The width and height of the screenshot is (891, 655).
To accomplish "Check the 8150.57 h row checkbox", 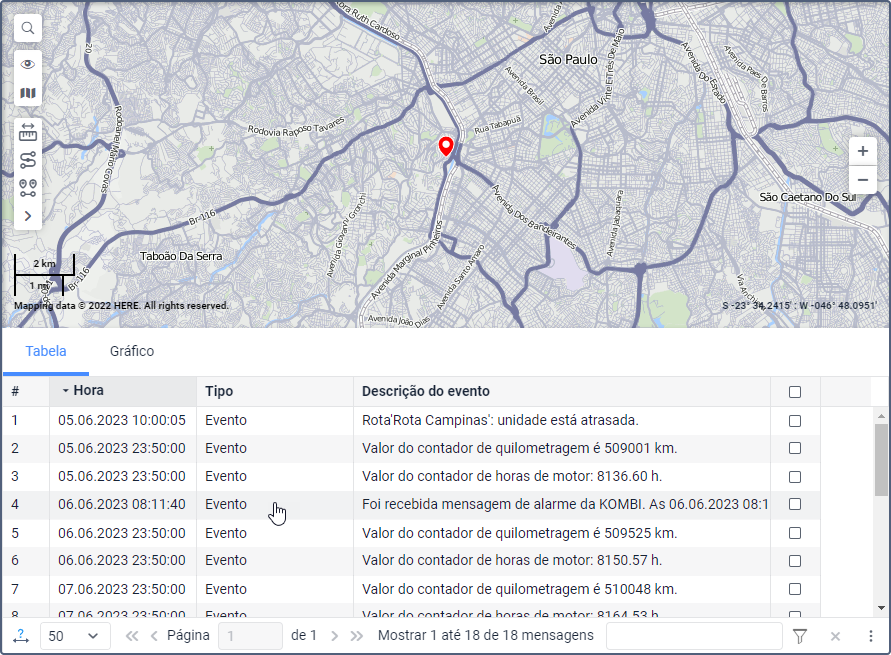I will click(795, 561).
